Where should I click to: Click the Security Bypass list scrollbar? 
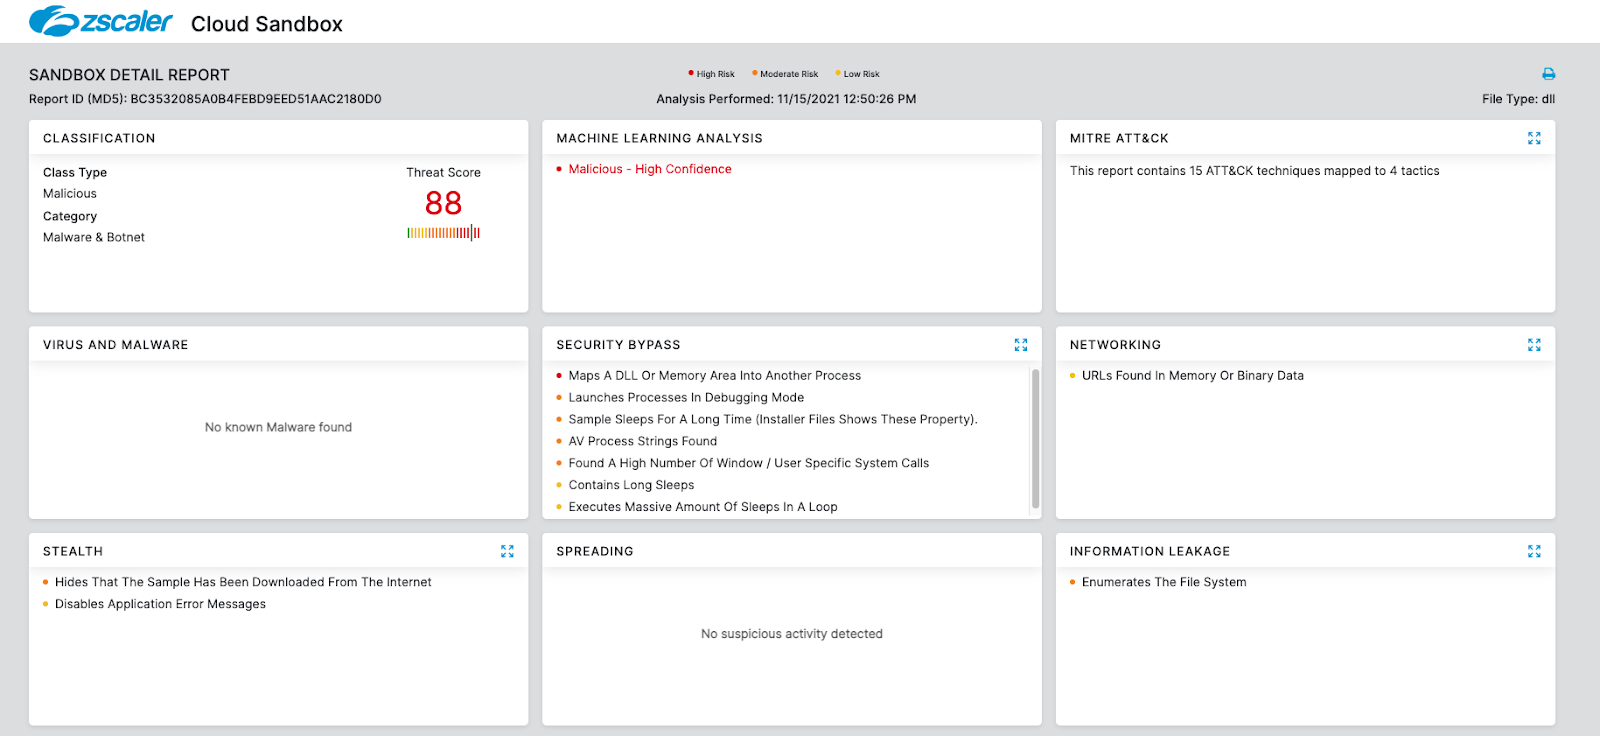tap(1035, 440)
